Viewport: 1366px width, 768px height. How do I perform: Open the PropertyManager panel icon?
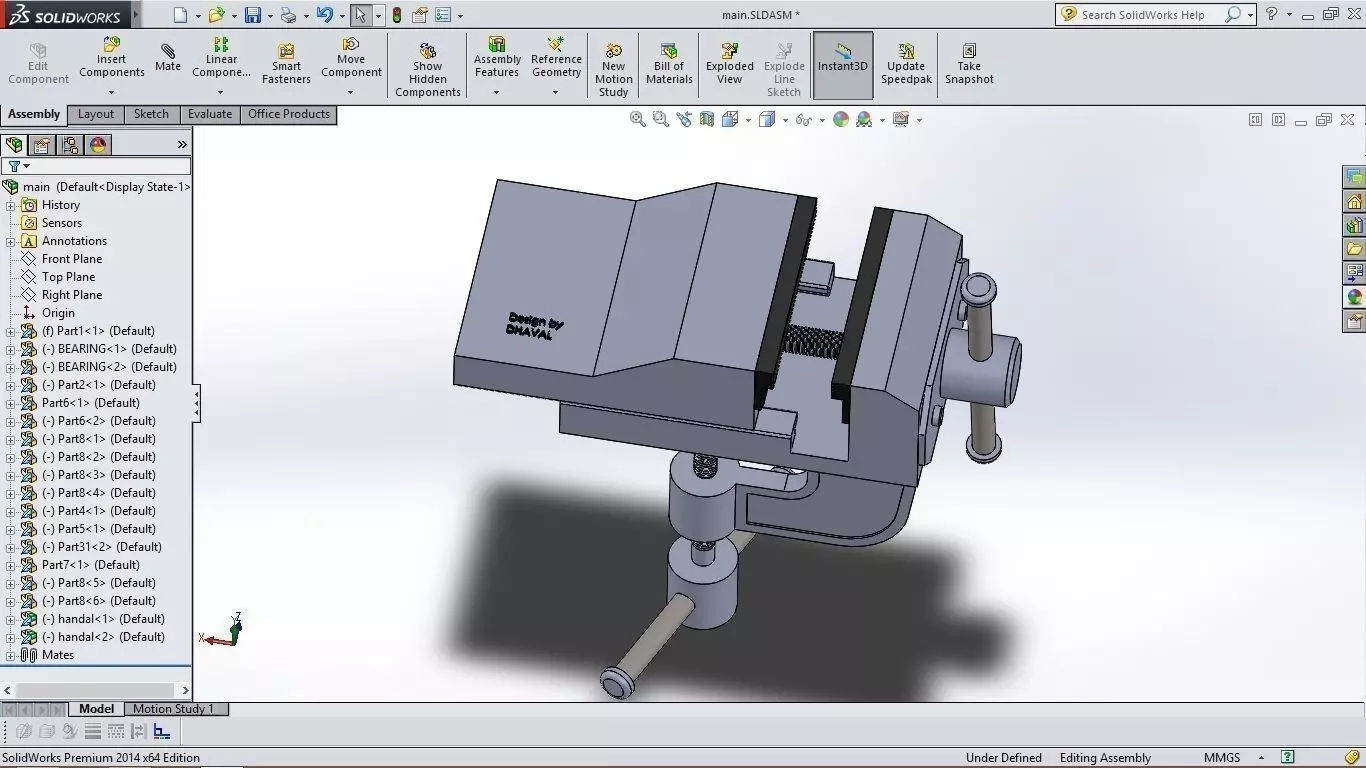point(42,145)
